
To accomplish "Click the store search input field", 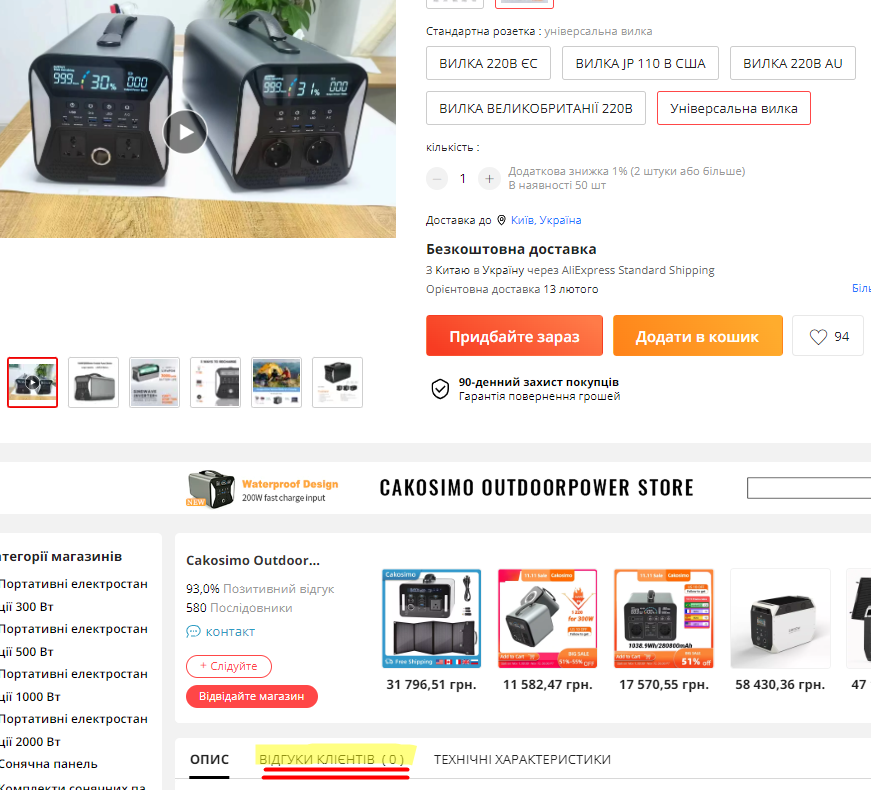I will point(809,488).
